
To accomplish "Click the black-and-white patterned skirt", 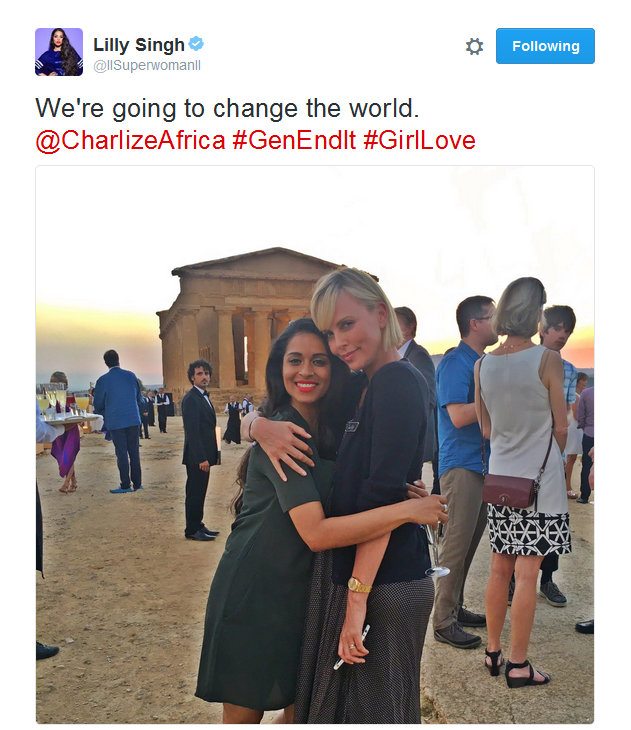I will pyautogui.click(x=529, y=530).
